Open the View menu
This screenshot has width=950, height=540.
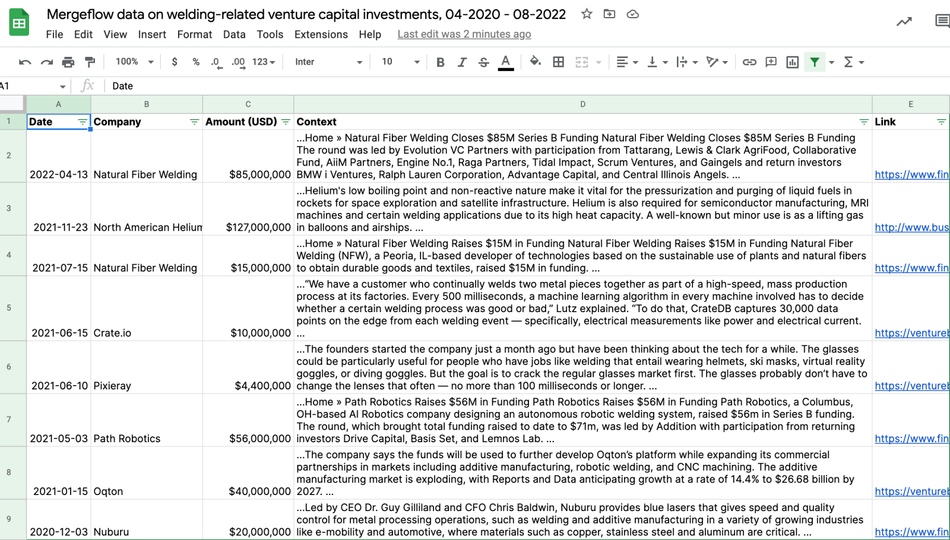pyautogui.click(x=115, y=35)
